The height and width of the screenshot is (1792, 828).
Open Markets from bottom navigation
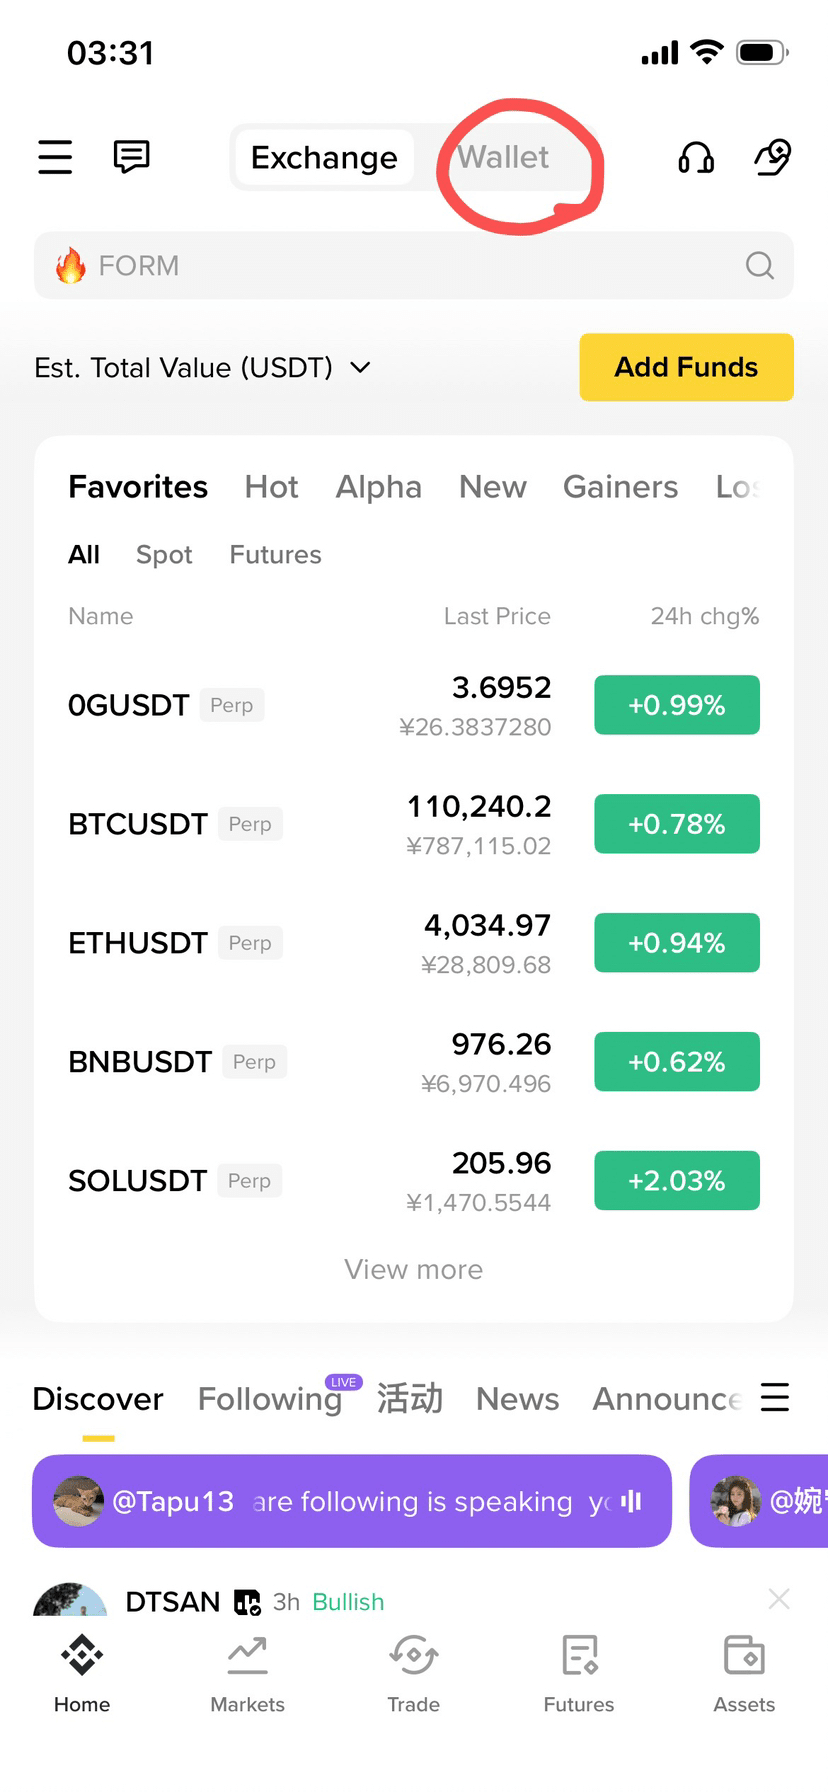247,1675
